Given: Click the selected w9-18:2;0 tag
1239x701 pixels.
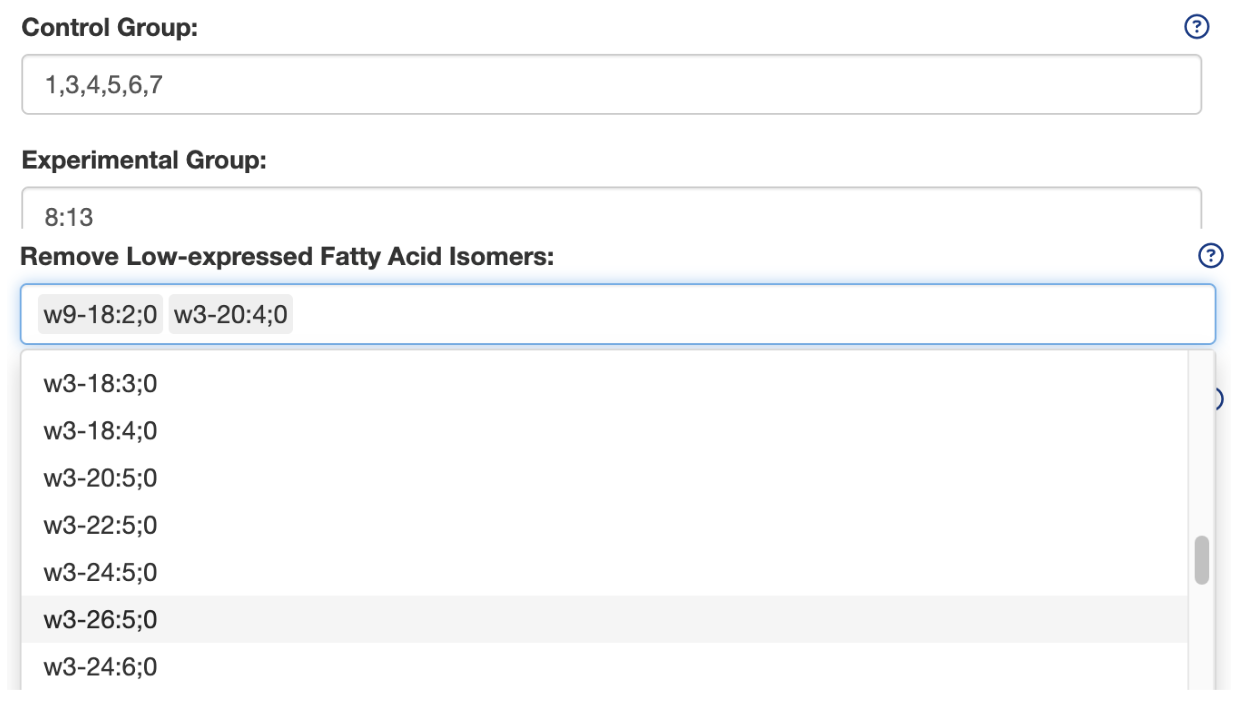Looking at the screenshot, I should (100, 316).
